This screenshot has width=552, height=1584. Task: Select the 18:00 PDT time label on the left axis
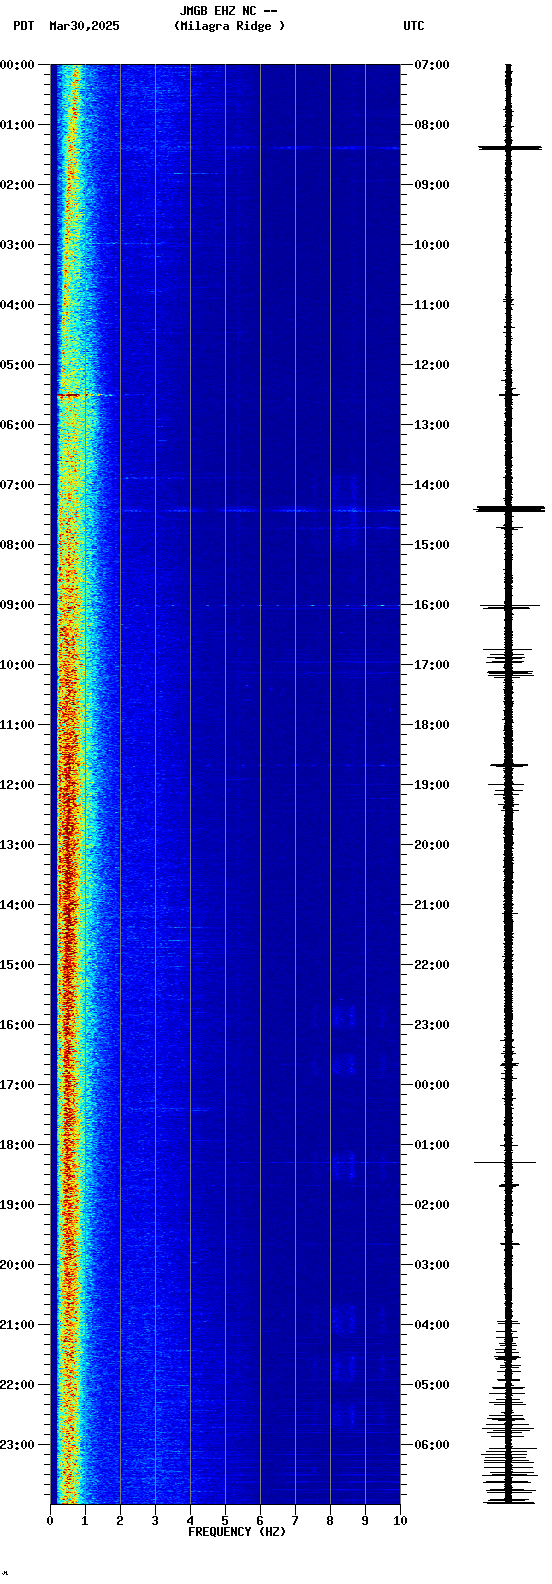tap(17, 1145)
